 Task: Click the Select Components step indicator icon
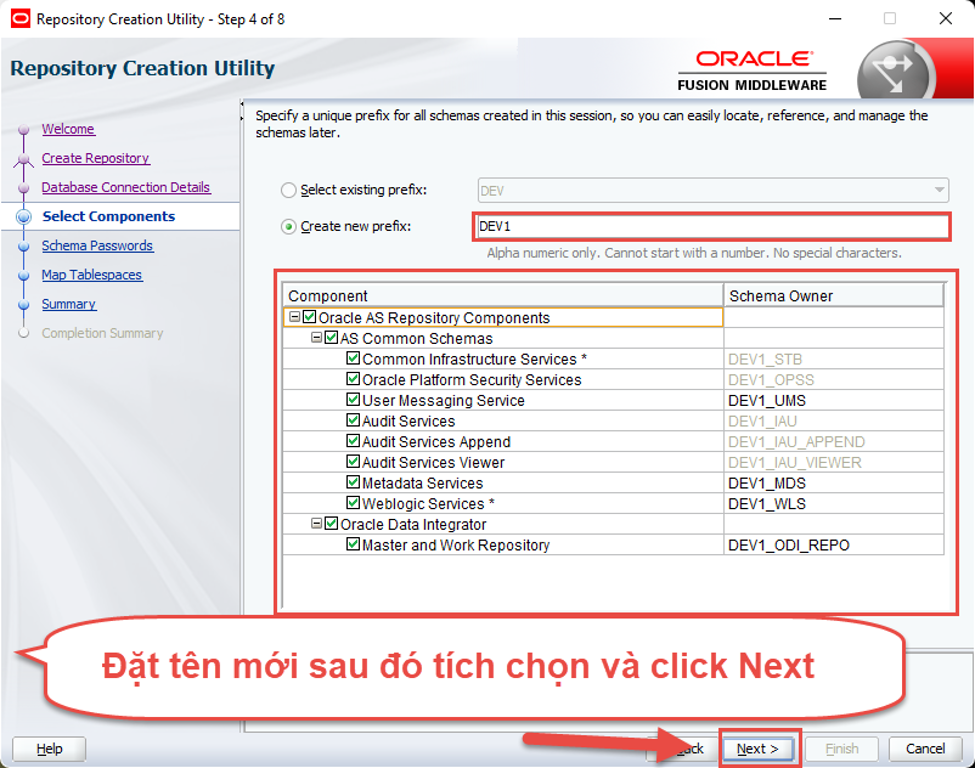coord(26,216)
